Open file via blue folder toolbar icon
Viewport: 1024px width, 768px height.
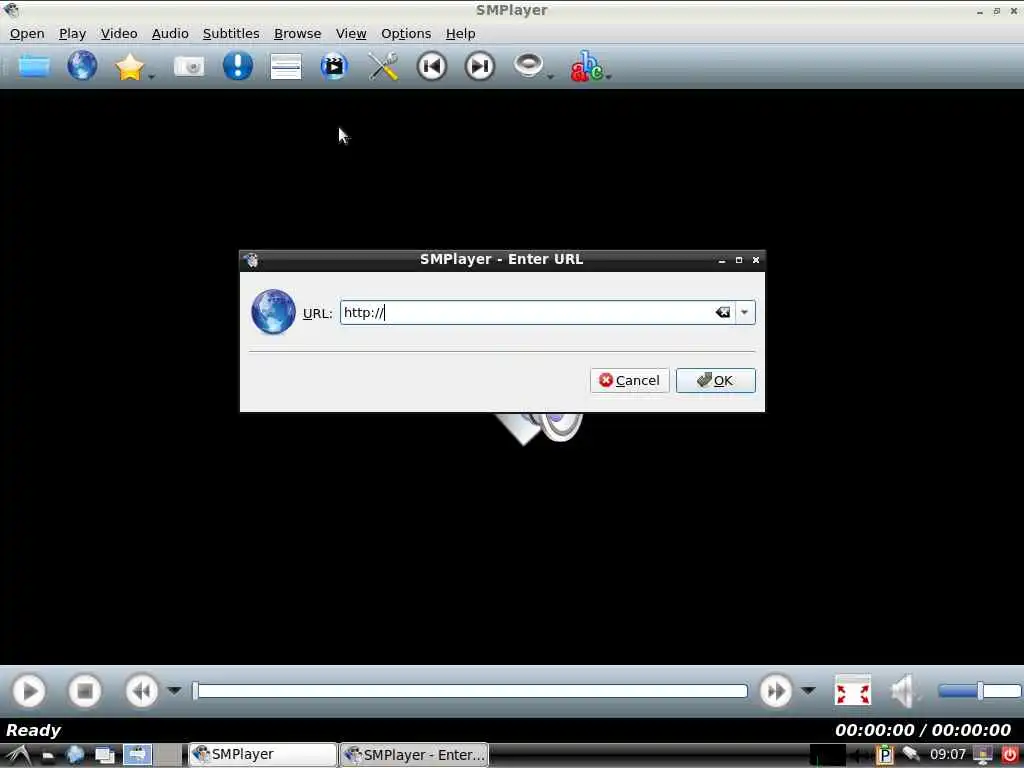[34, 66]
